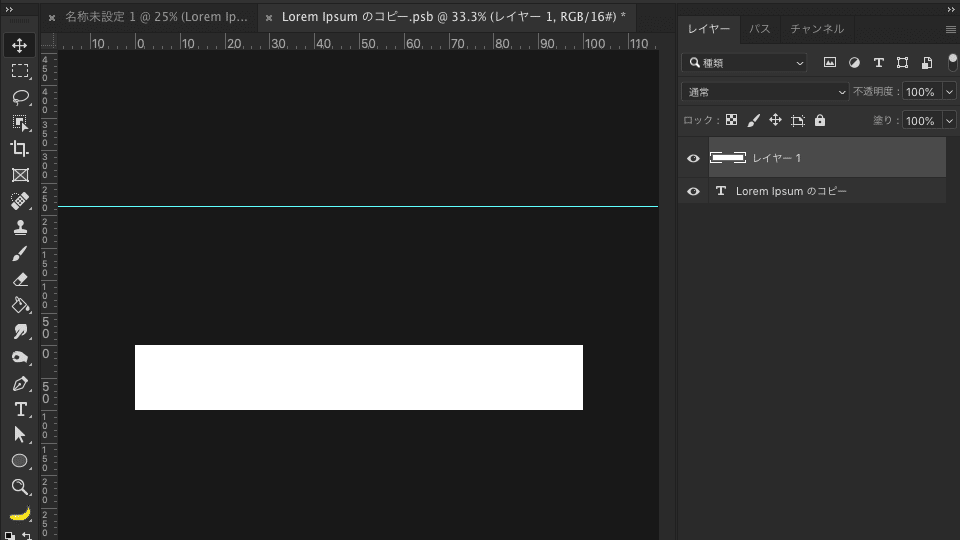The height and width of the screenshot is (540, 960).
Task: Open the 通常 blend mode dropdown
Action: [x=765, y=92]
